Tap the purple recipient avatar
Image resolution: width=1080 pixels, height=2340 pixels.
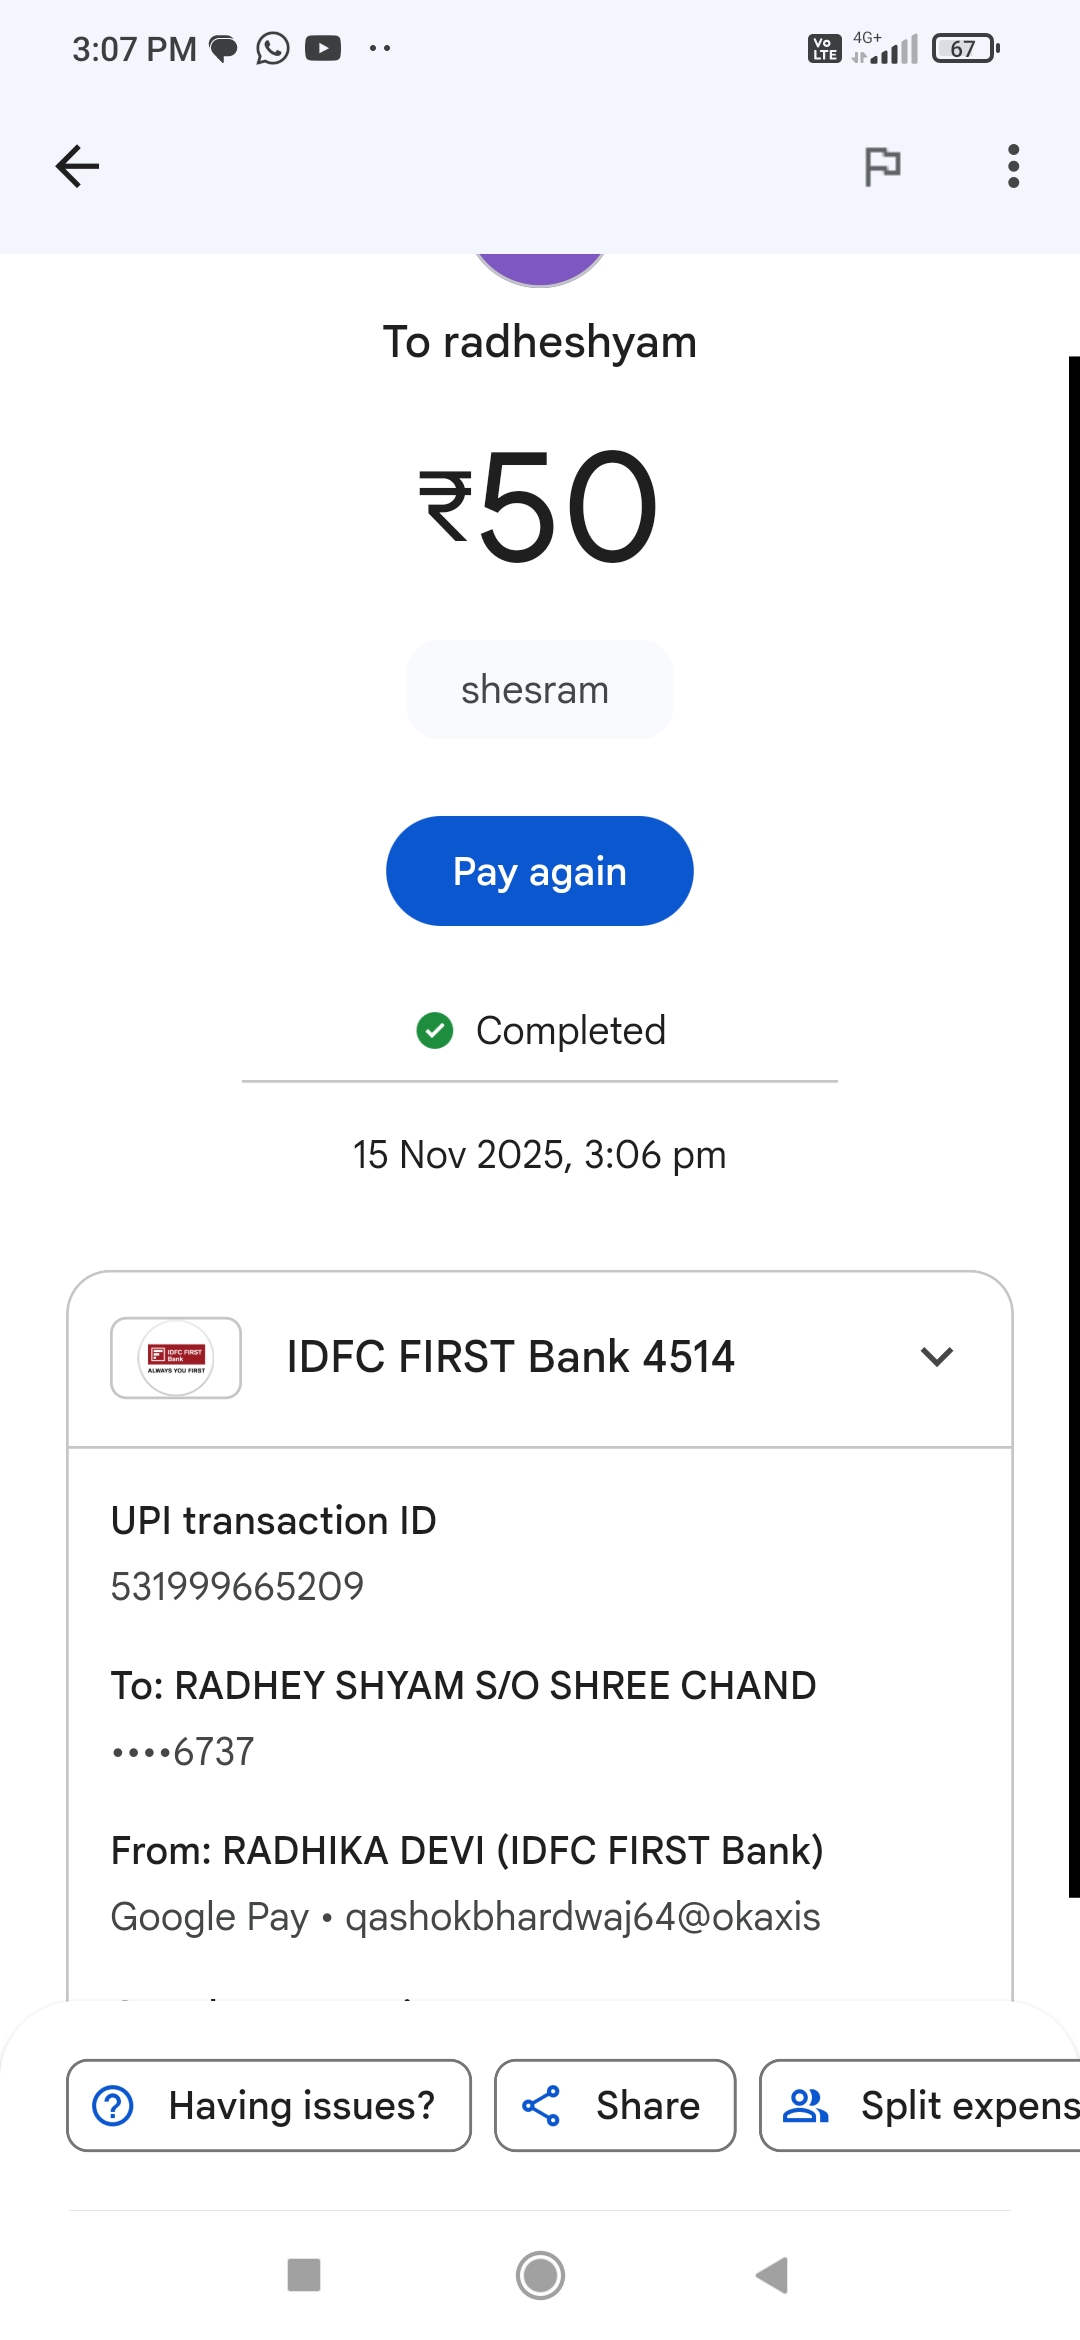pyautogui.click(x=540, y=269)
